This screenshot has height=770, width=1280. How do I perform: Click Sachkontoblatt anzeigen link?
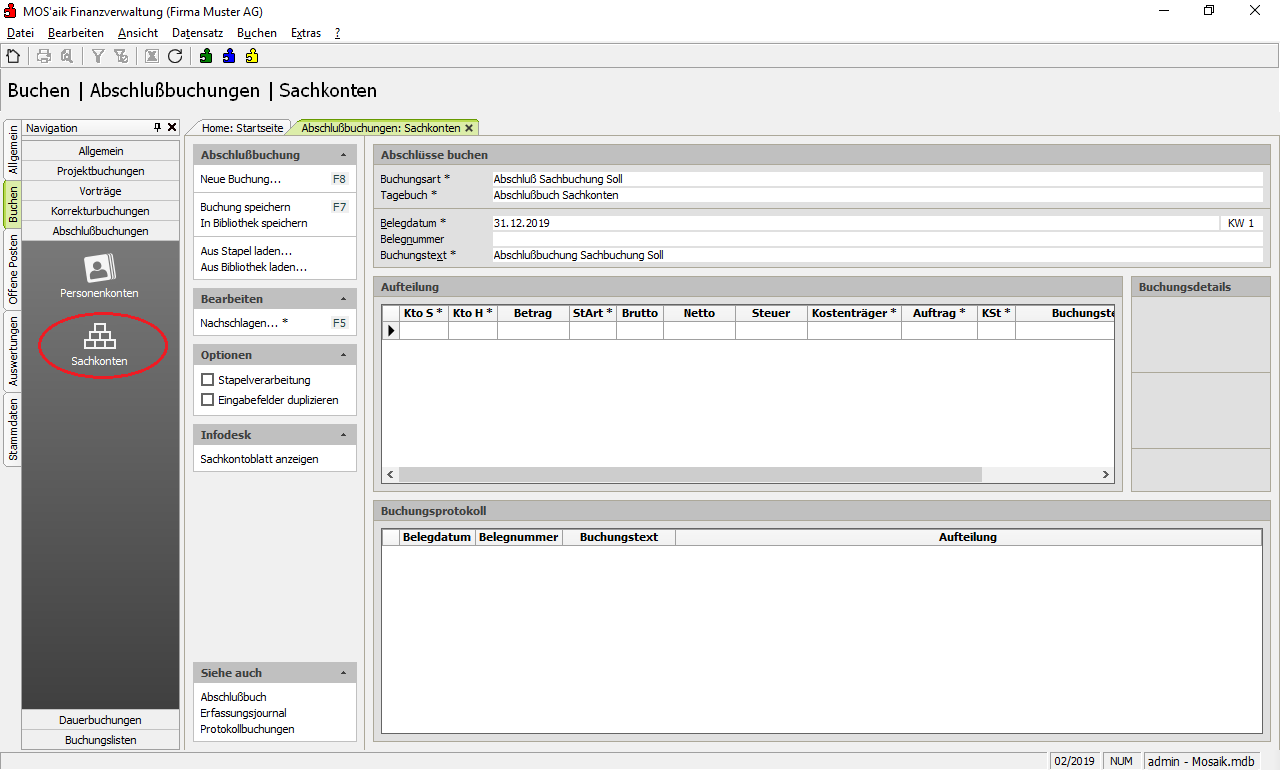click(259, 459)
